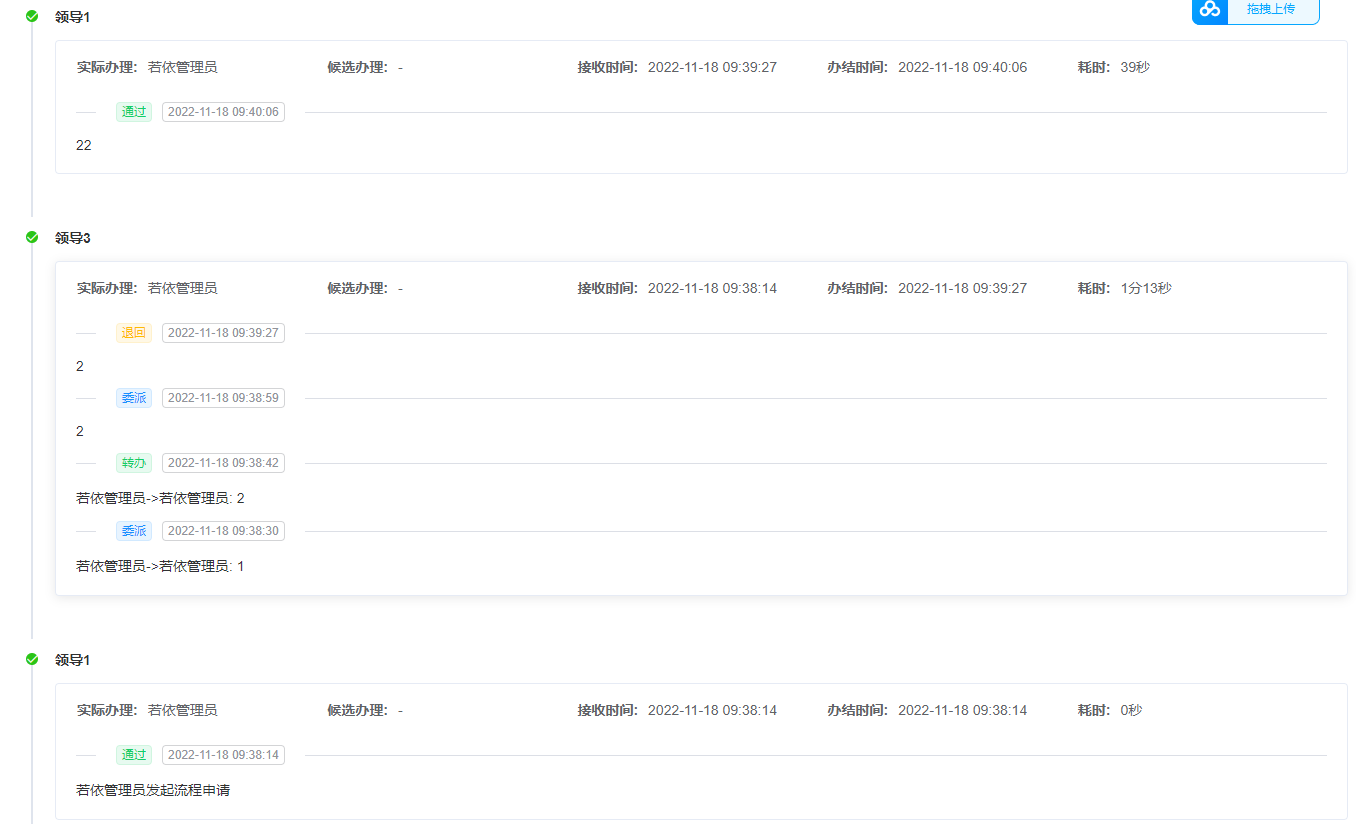Click check icon of 领导1 step finished 09:40:06
This screenshot has width=1356, height=824.
click(x=32, y=16)
